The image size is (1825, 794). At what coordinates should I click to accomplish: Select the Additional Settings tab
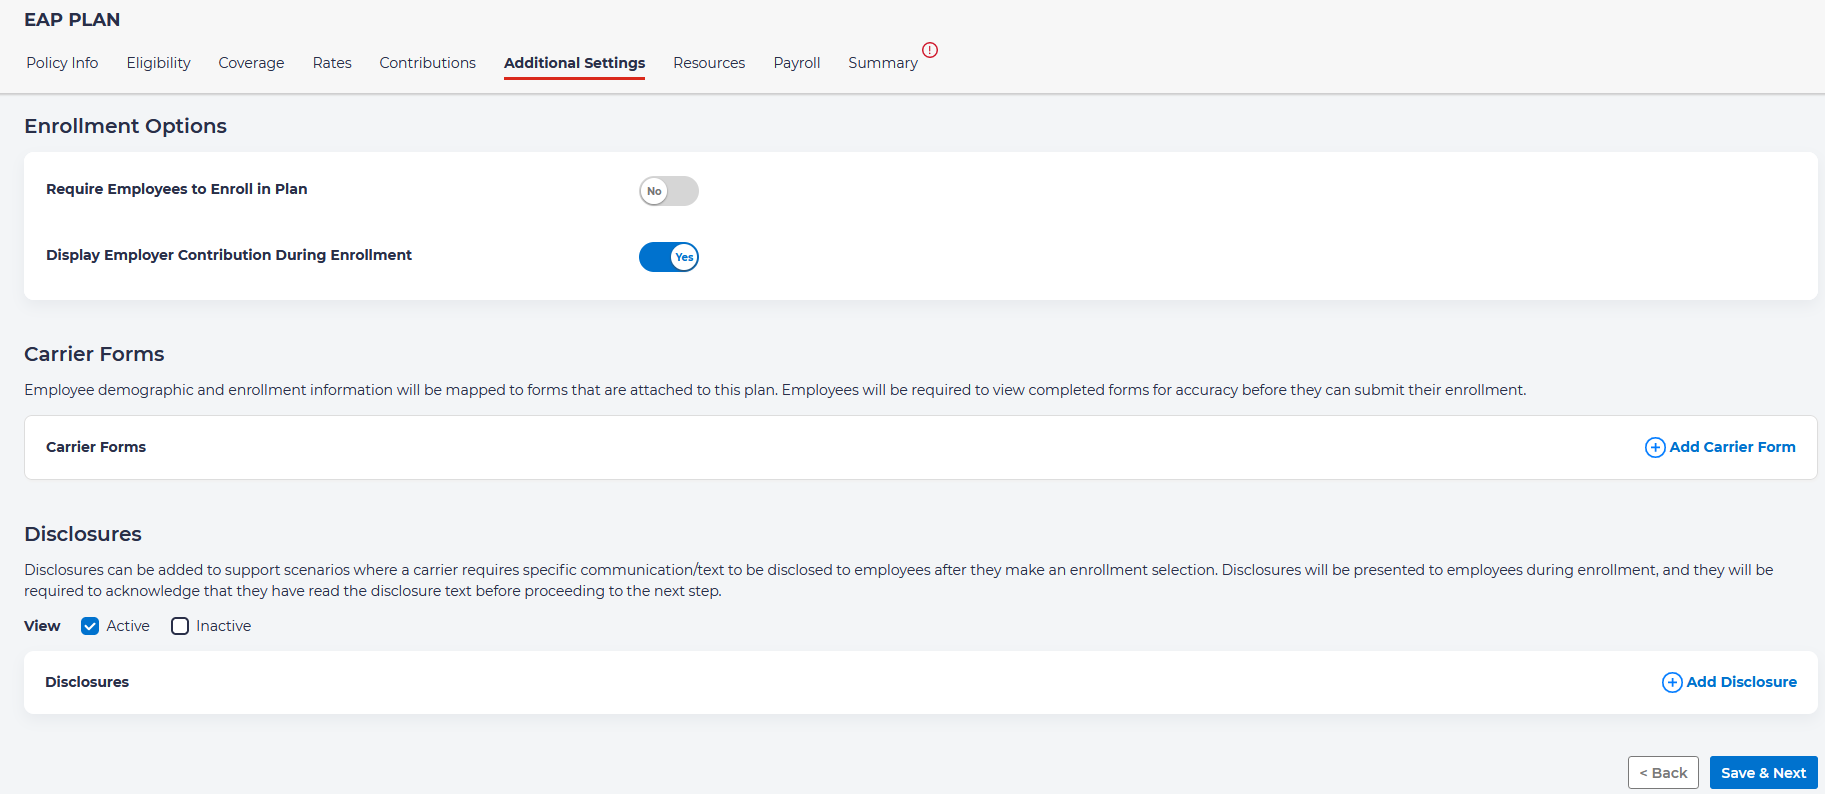coord(574,63)
